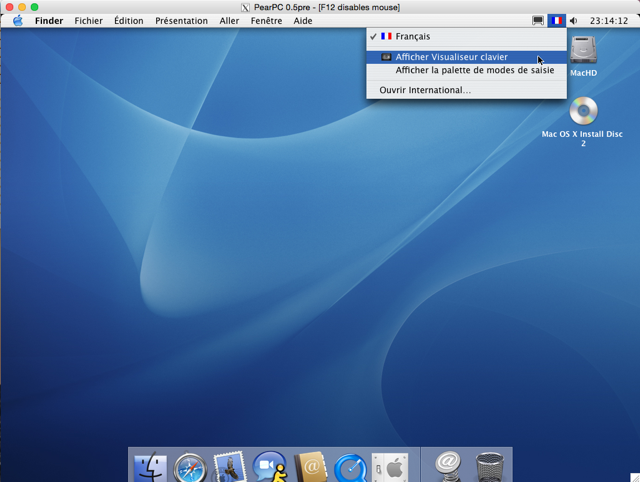
Task: Open System Preferences from the Dock
Action: coord(390,468)
